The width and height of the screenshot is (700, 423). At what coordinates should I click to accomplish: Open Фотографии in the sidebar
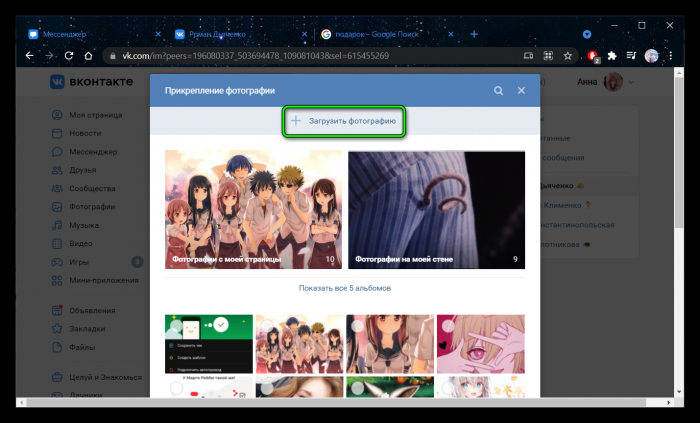pos(83,207)
